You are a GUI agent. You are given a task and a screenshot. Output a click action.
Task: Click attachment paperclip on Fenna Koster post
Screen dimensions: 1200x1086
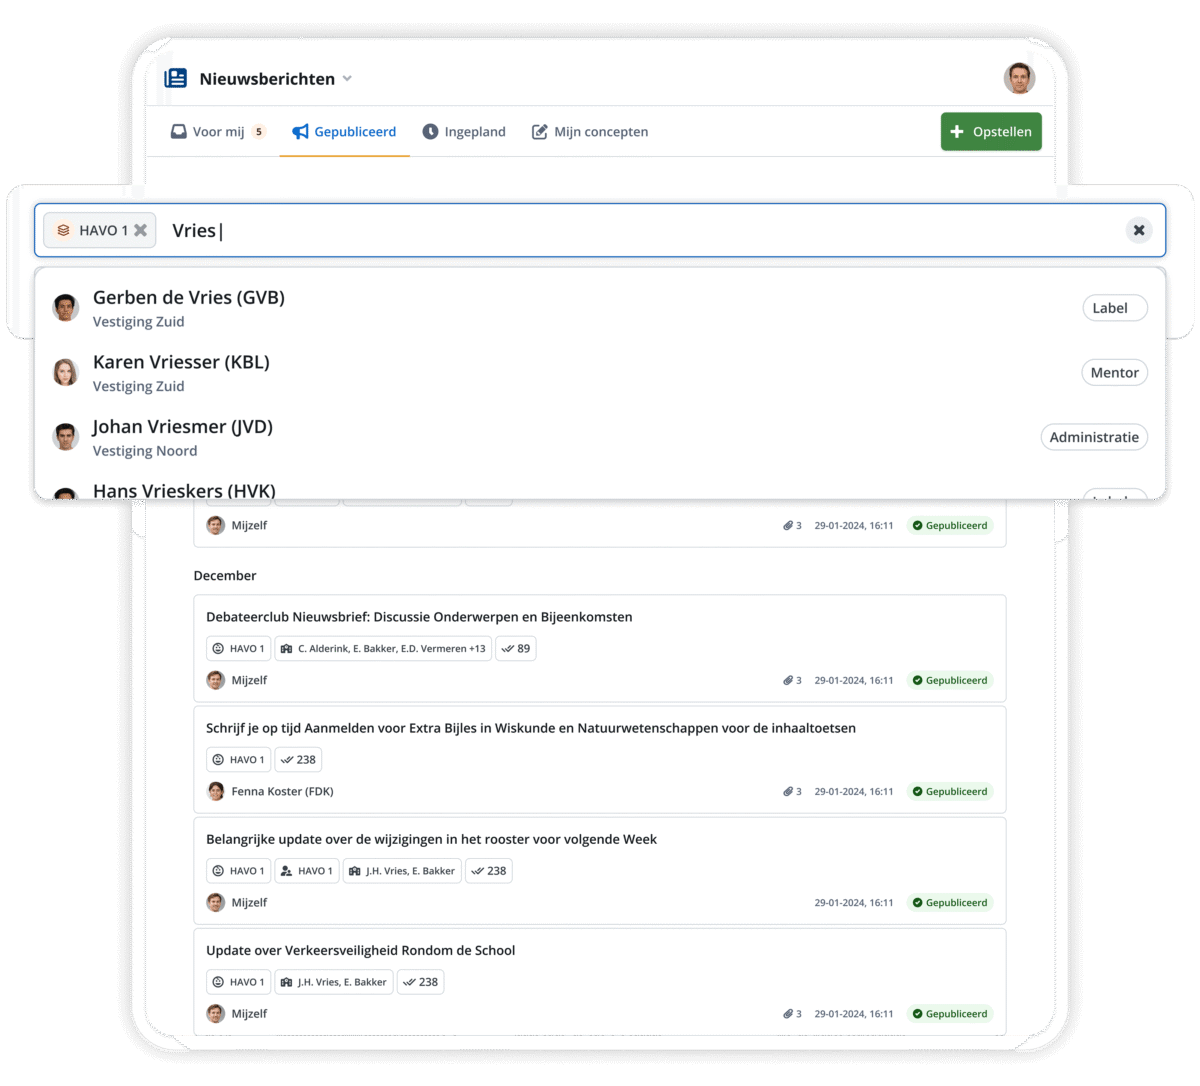[x=788, y=792]
